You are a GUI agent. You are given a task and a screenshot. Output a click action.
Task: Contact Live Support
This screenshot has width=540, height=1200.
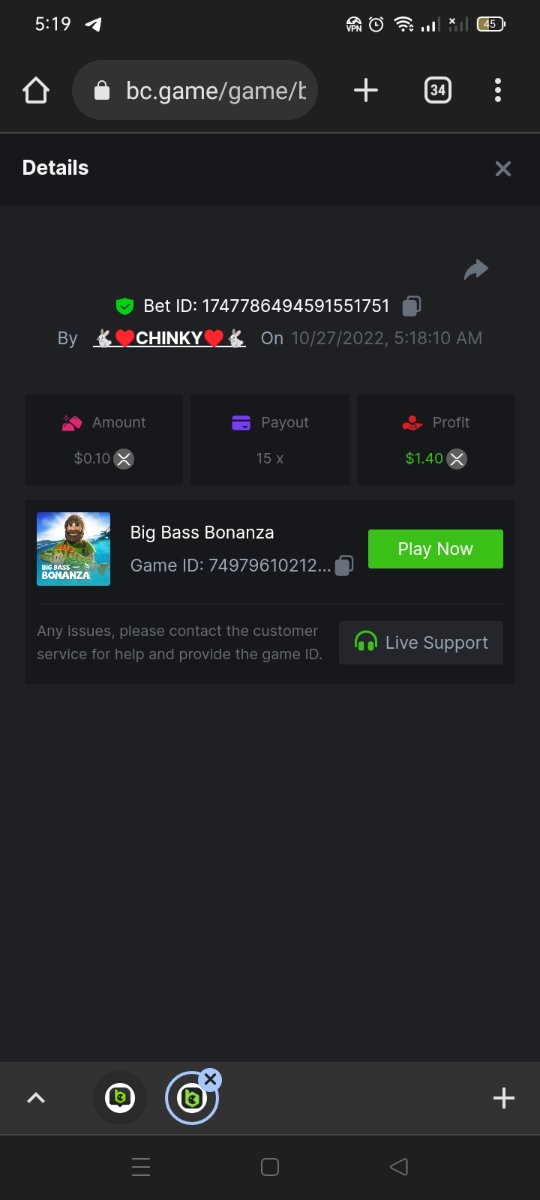(421, 643)
